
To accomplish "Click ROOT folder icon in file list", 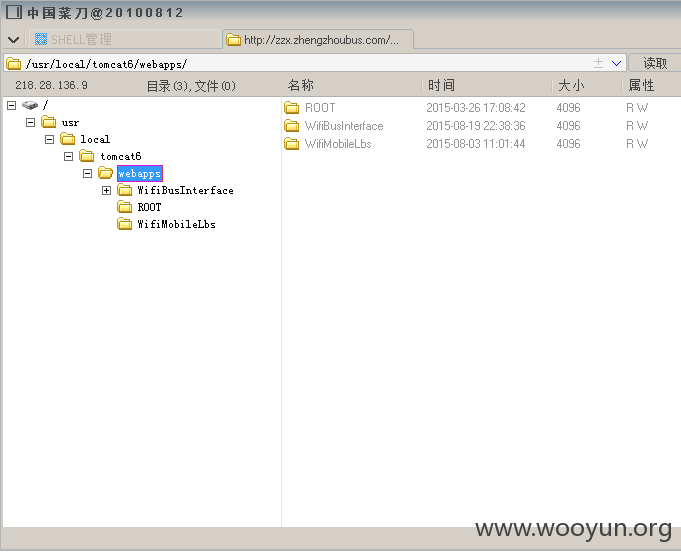I will tap(292, 107).
